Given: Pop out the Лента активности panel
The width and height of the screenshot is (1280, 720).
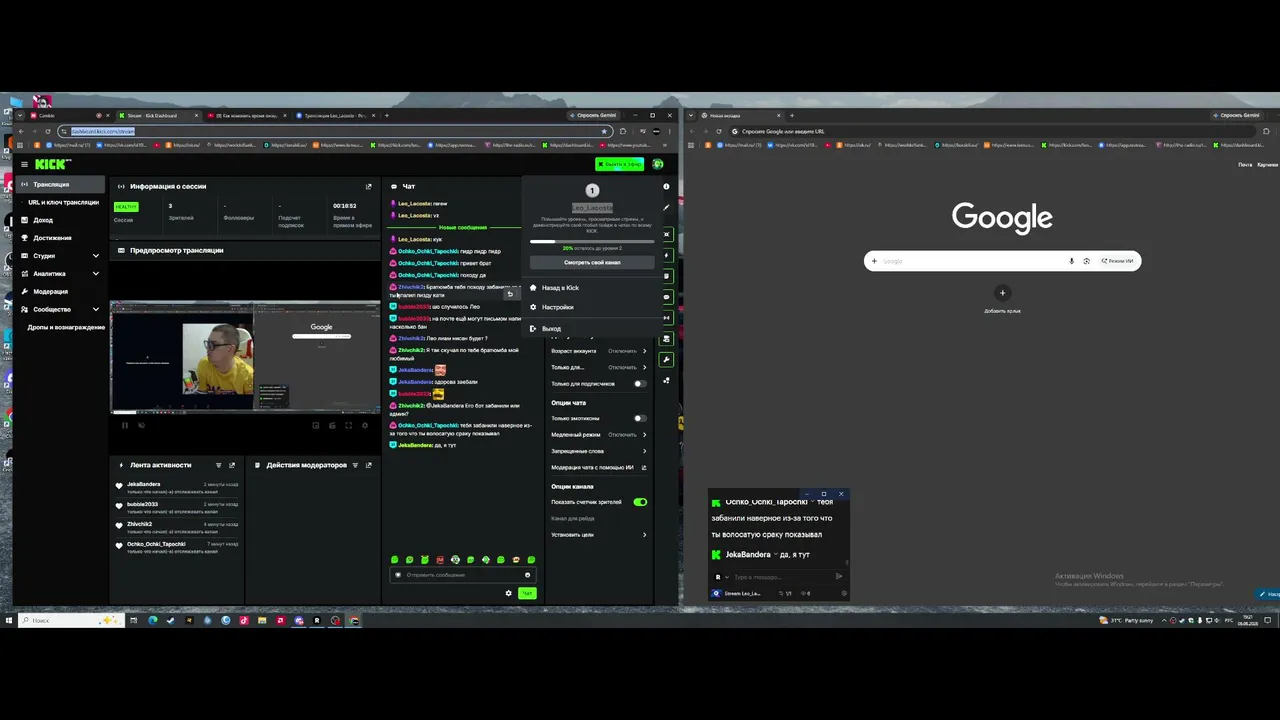Looking at the screenshot, I should tap(232, 465).
